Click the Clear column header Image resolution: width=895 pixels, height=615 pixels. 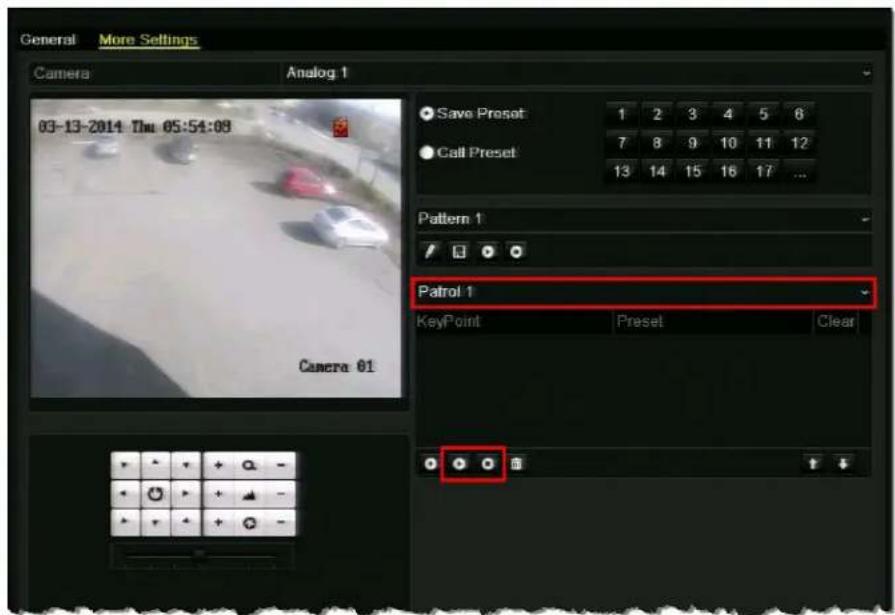(836, 321)
